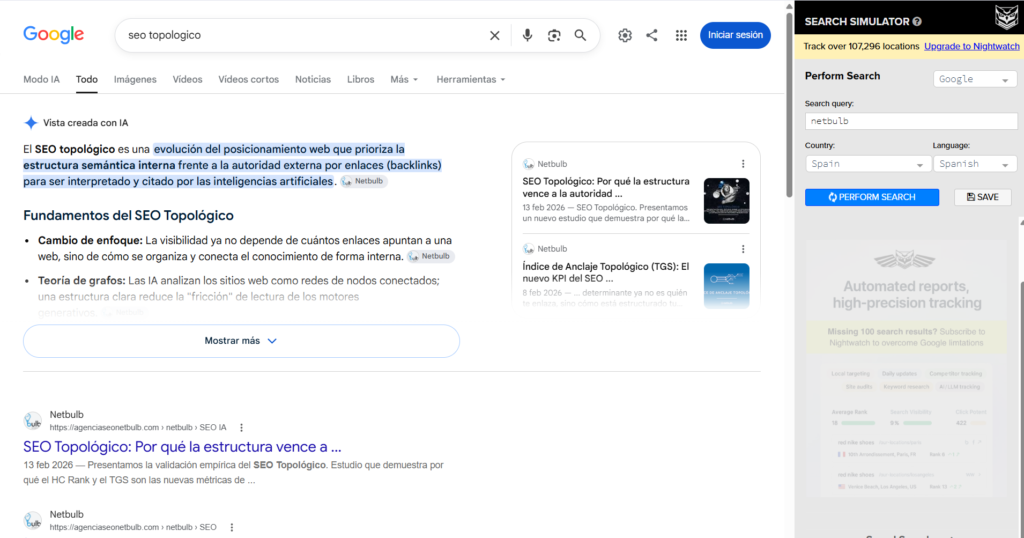This screenshot has height=538, width=1024.
Task: Switch to Imágenes tab
Action: coord(135,80)
